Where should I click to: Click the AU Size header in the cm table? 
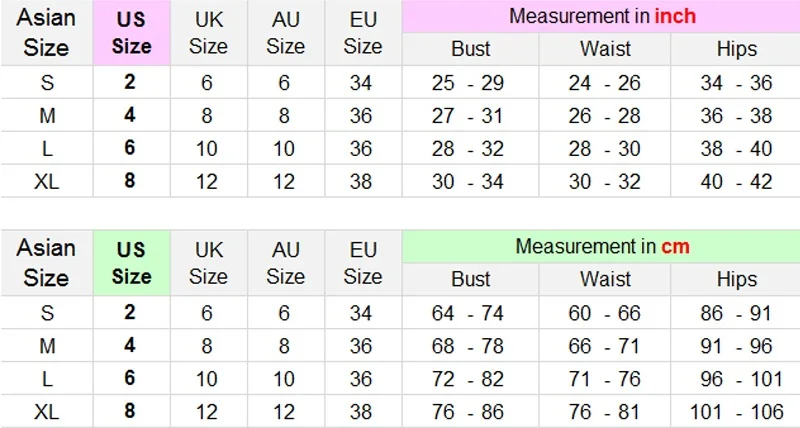click(x=285, y=263)
